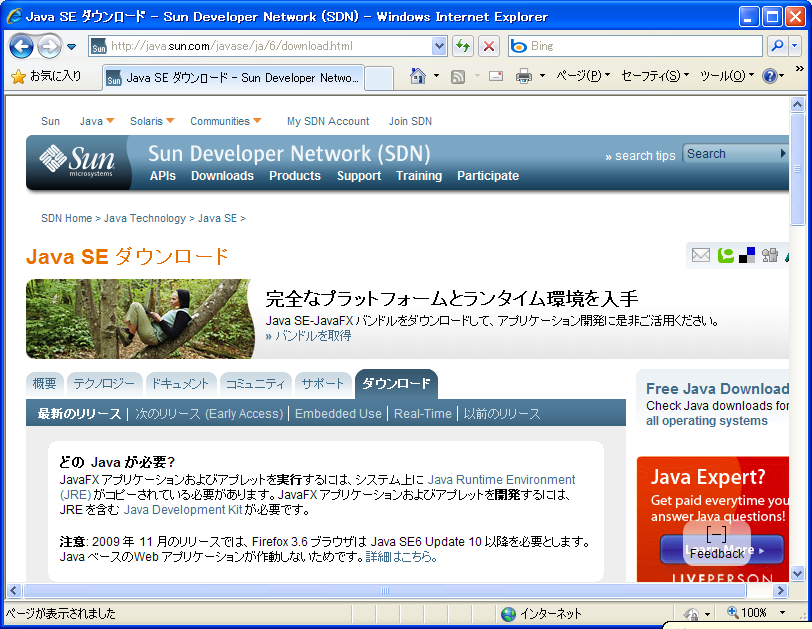Show more toolbar commands via » chevron

pyautogui.click(x=800, y=68)
